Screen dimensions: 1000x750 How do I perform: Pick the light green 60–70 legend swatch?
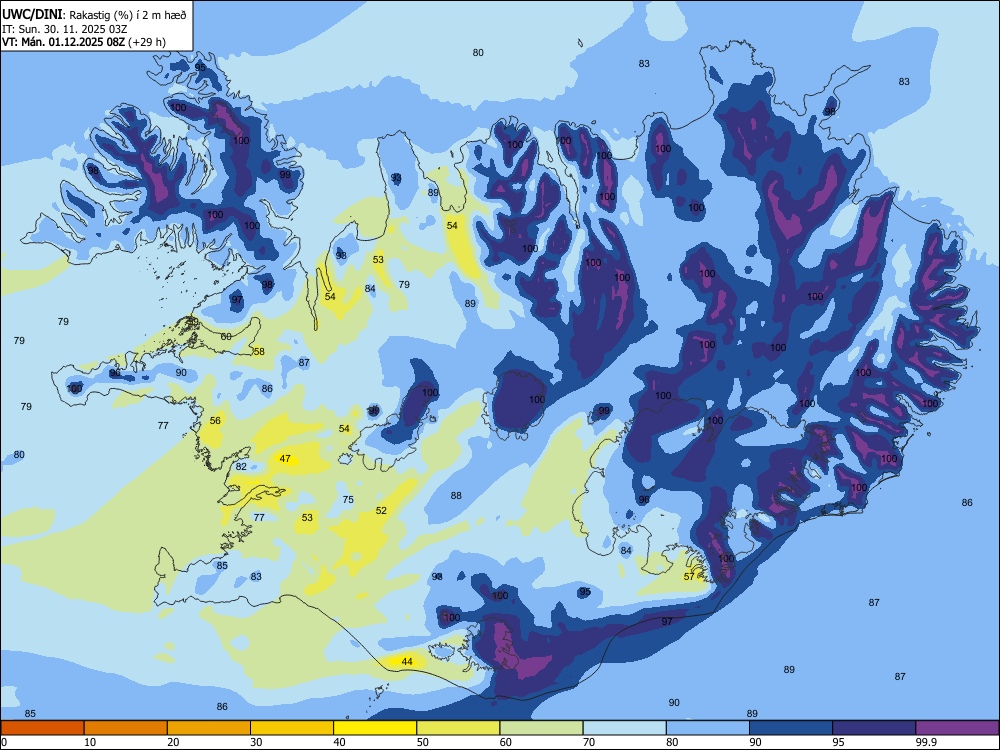(541, 728)
